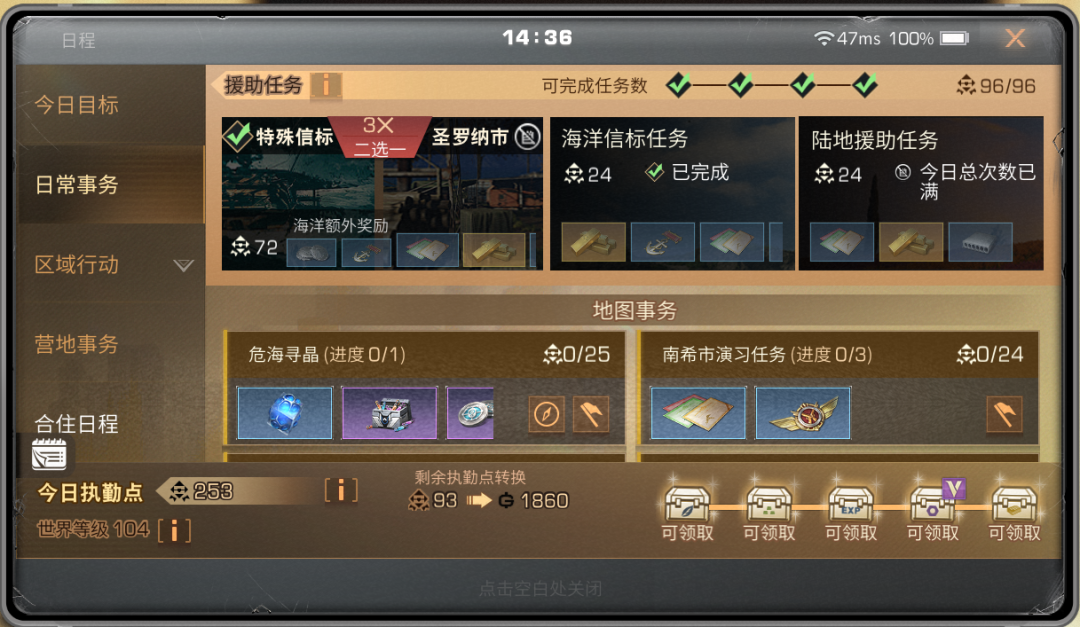Screen dimensions: 1080x627
Task: Open the 海洋信标任务 card
Action: [672, 193]
